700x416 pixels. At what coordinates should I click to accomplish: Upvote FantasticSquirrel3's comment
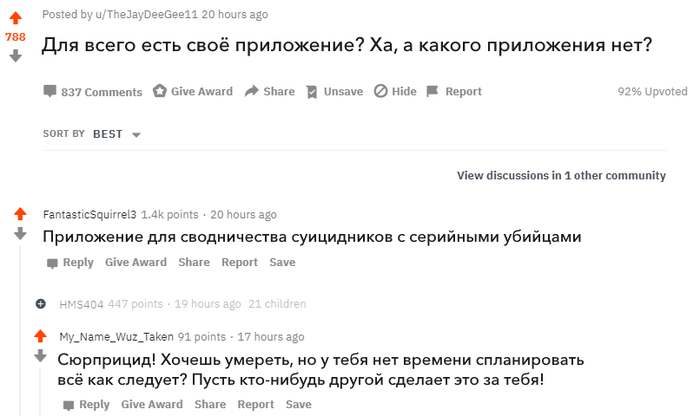coord(20,214)
